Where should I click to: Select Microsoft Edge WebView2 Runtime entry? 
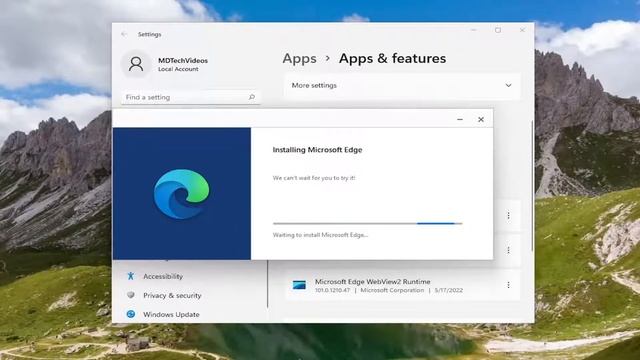pyautogui.click(x=402, y=285)
